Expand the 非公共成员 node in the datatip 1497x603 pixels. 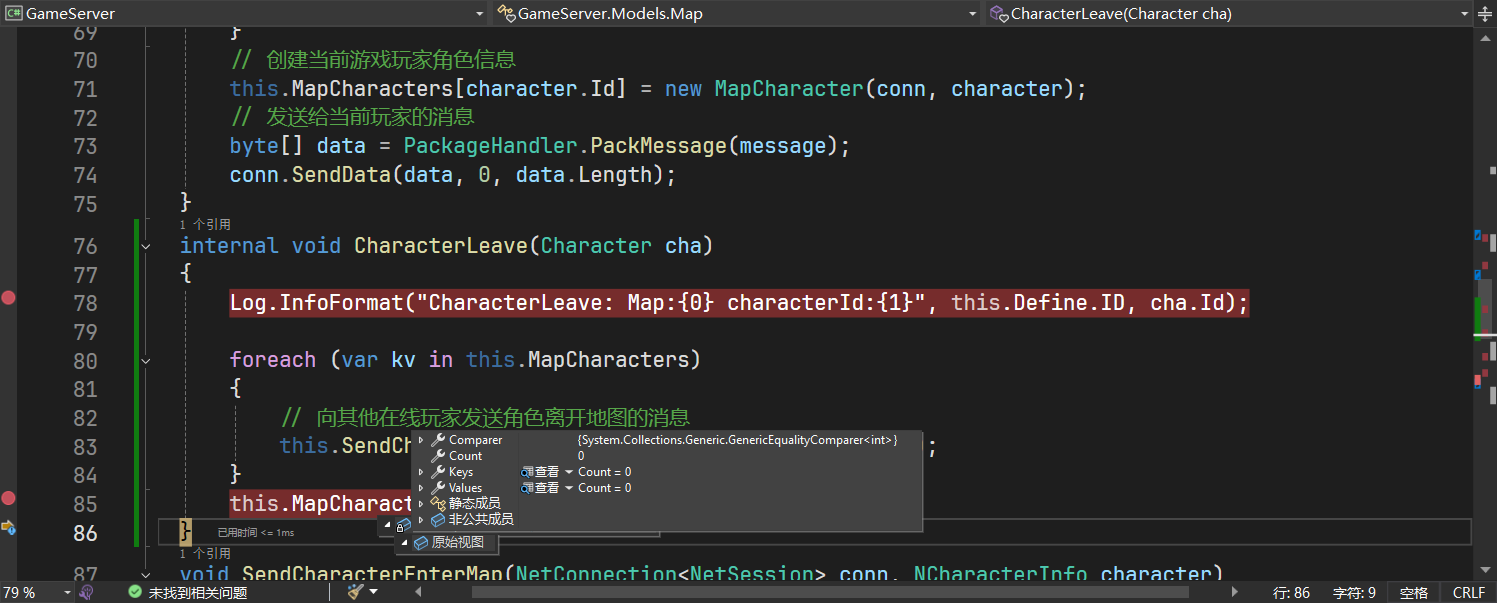pyautogui.click(x=421, y=520)
